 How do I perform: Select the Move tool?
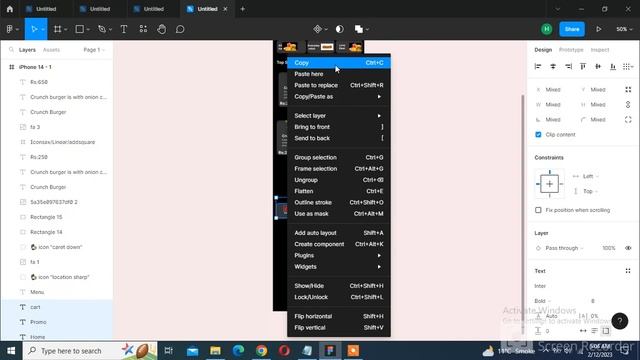pyautogui.click(x=34, y=29)
